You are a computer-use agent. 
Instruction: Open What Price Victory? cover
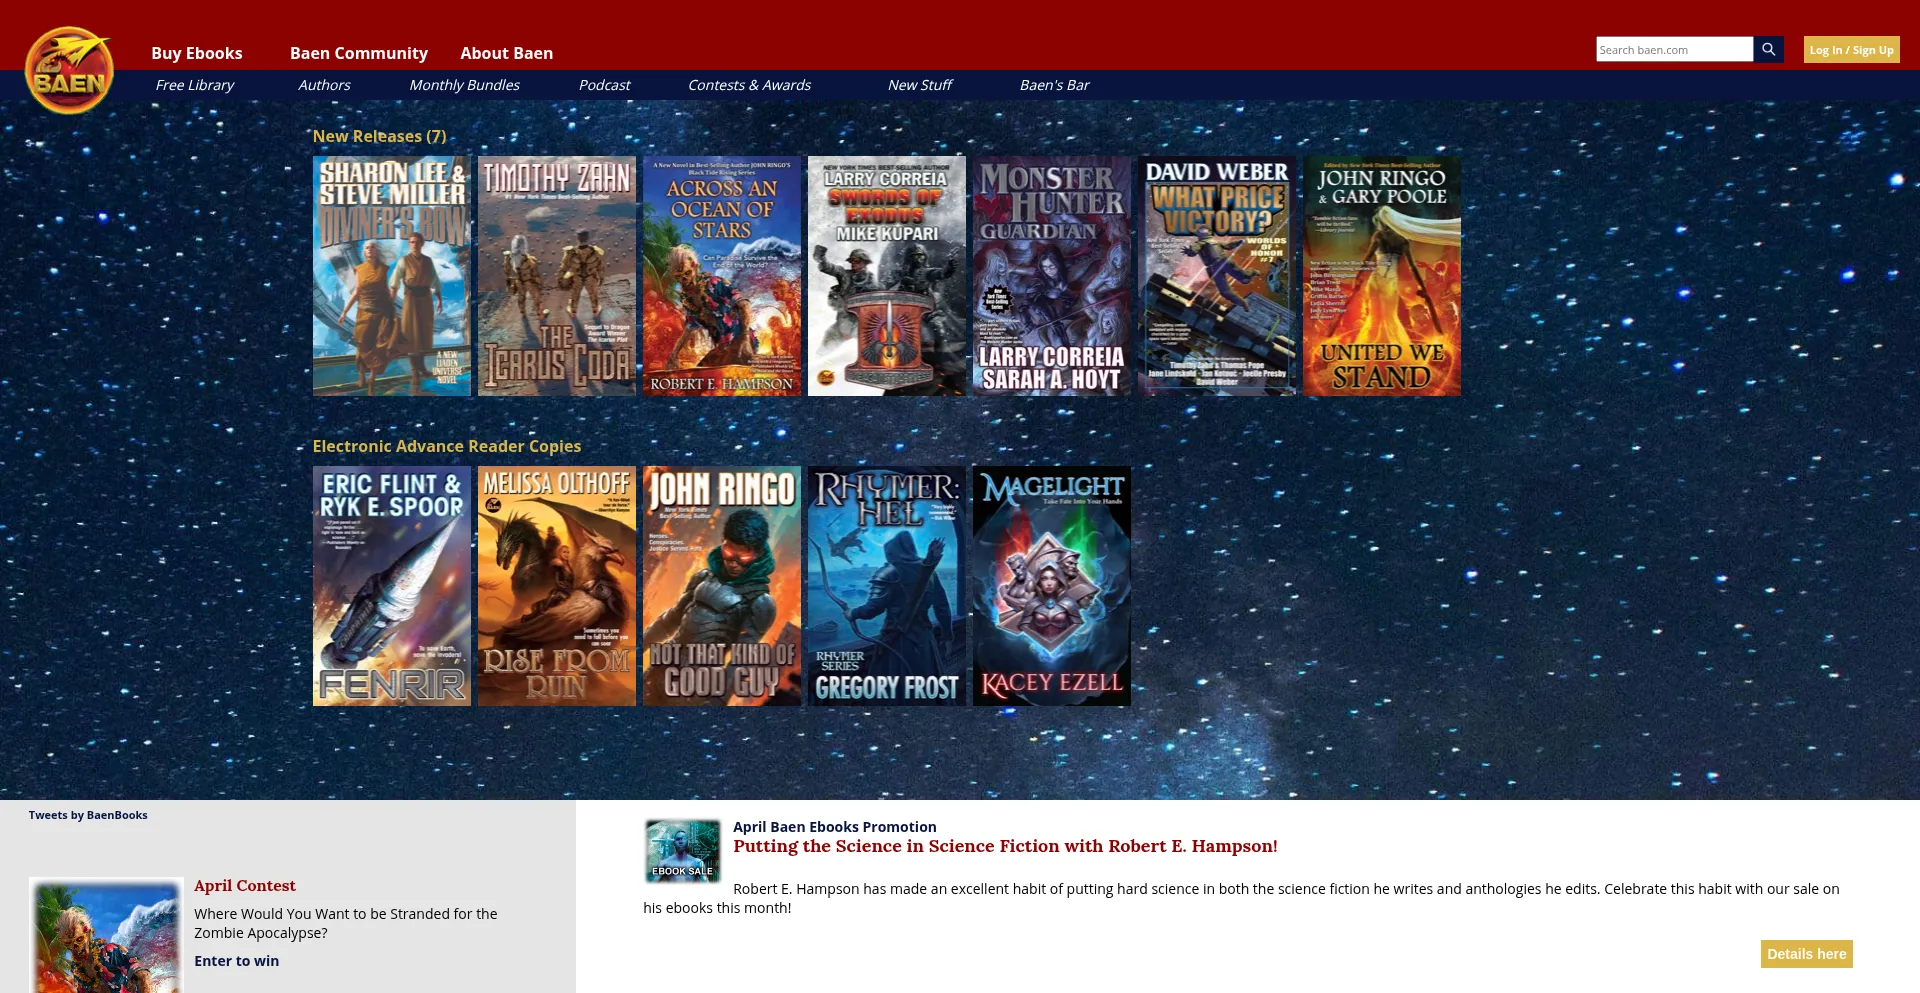coord(1217,276)
